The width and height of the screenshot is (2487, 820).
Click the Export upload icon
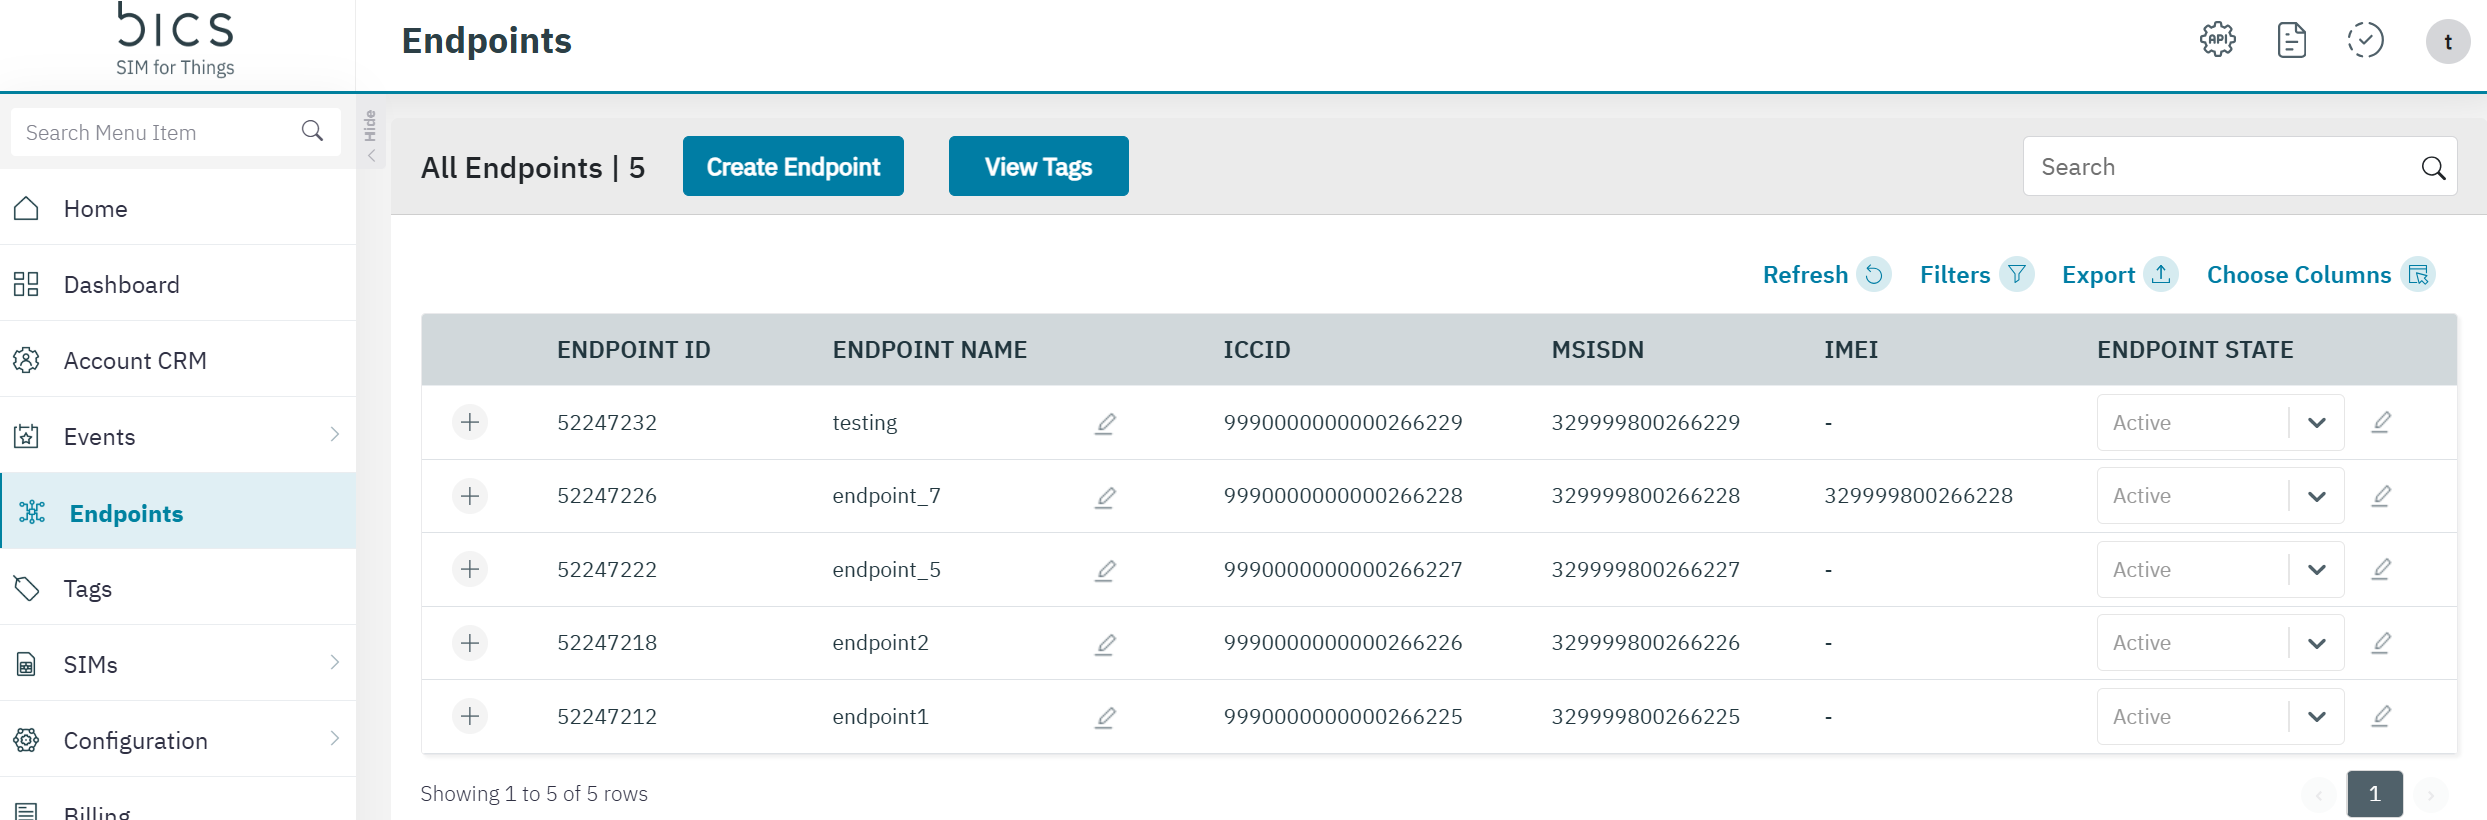[2161, 275]
